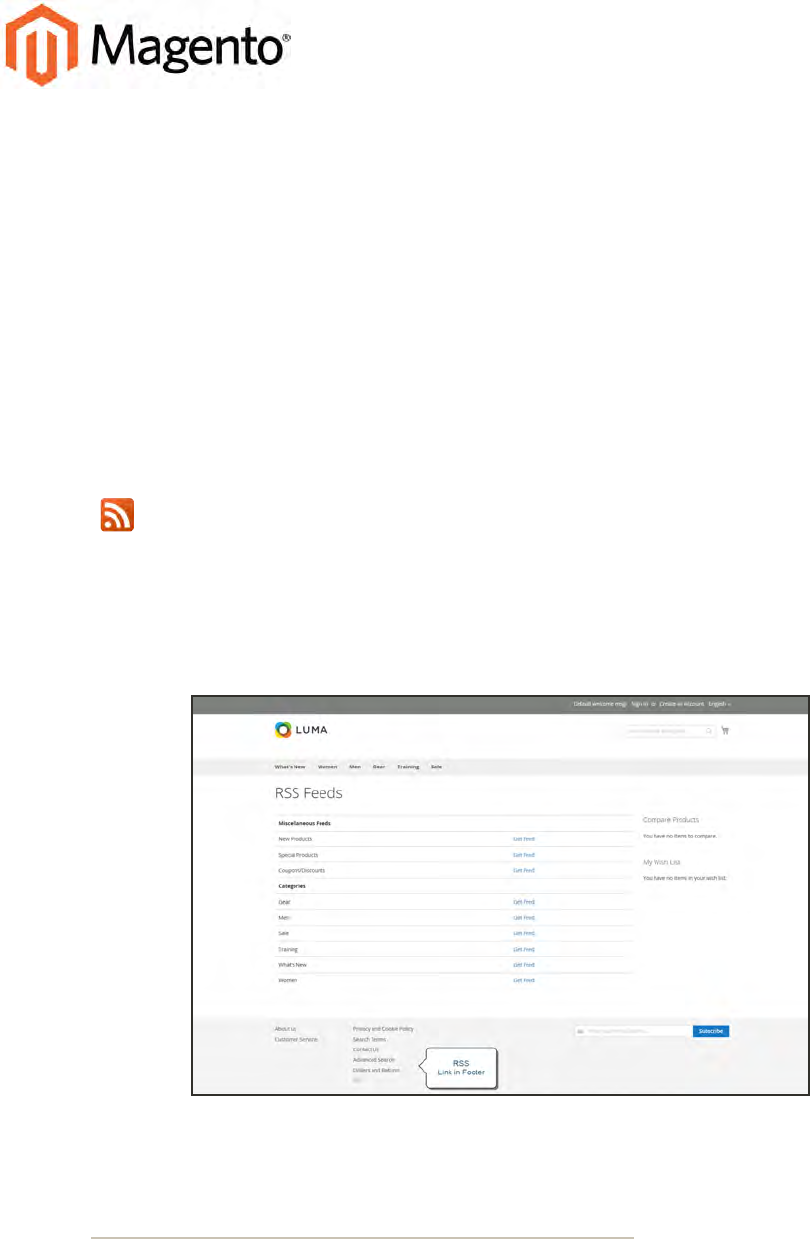Screen dimensions: 811x1239
Task: Open the What's New menu
Action: pyautogui.click(x=290, y=766)
